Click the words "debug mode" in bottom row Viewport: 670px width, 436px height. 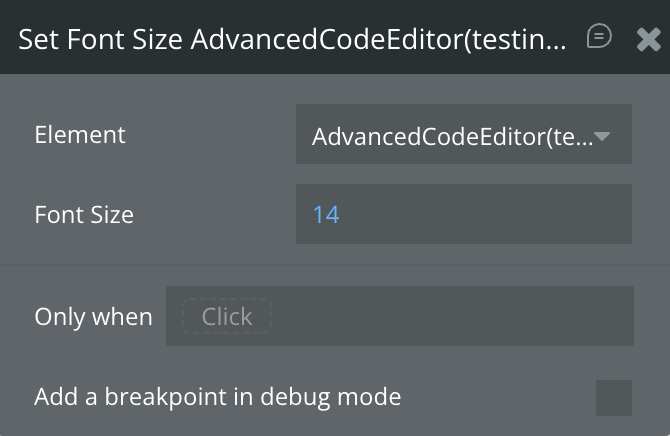point(331,397)
